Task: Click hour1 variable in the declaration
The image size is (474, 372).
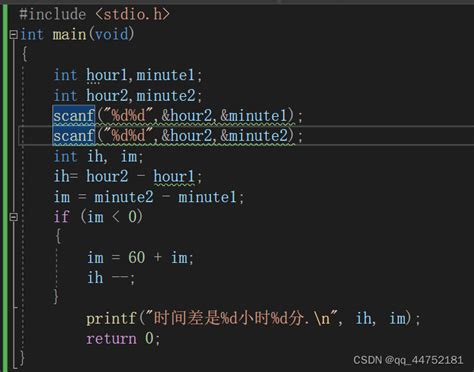Action: point(107,75)
